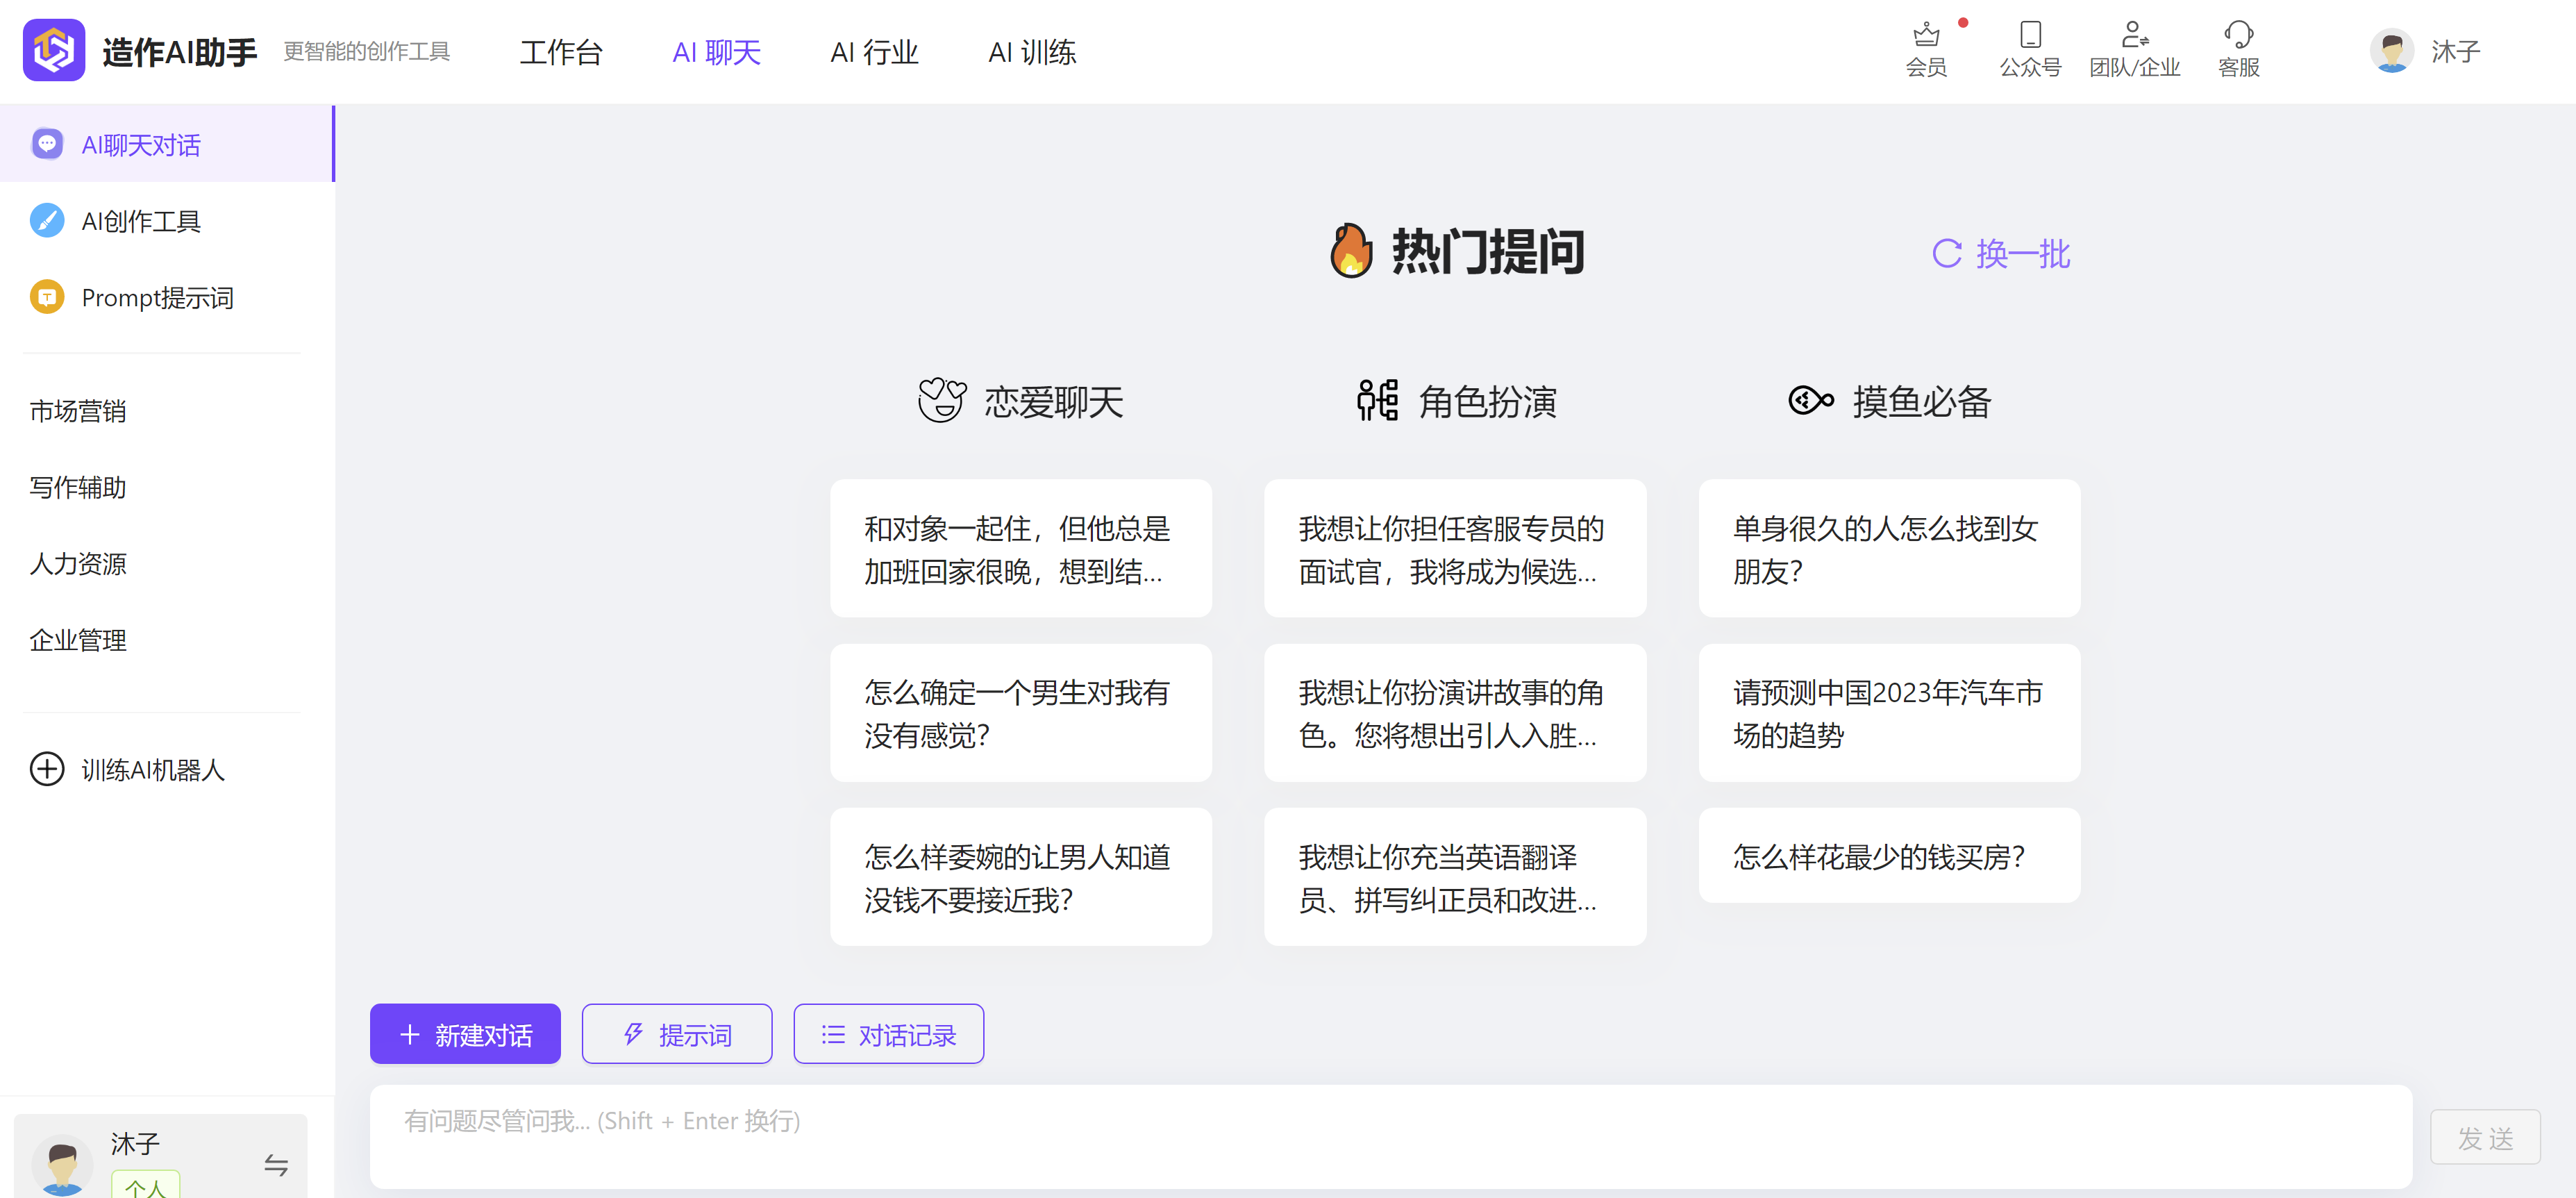This screenshot has height=1198, width=2576.
Task: Open the 对话记录 button
Action: [889, 1034]
